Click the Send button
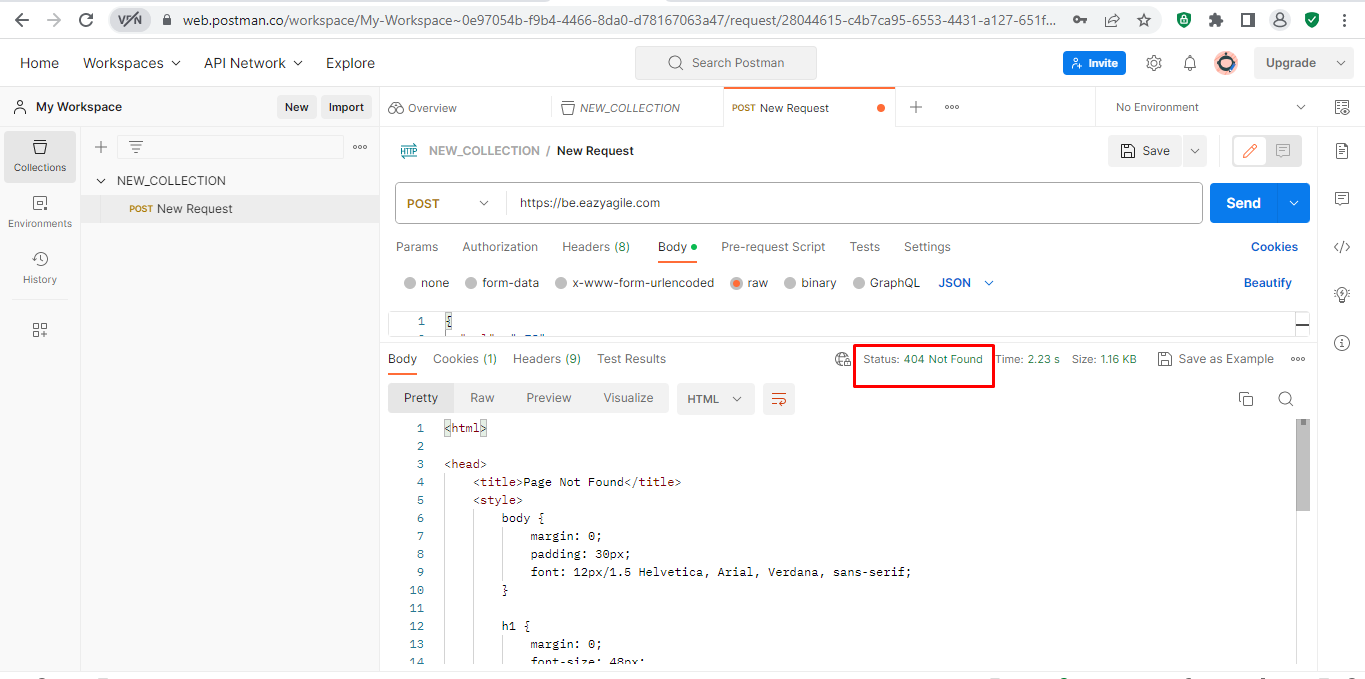 [1244, 203]
